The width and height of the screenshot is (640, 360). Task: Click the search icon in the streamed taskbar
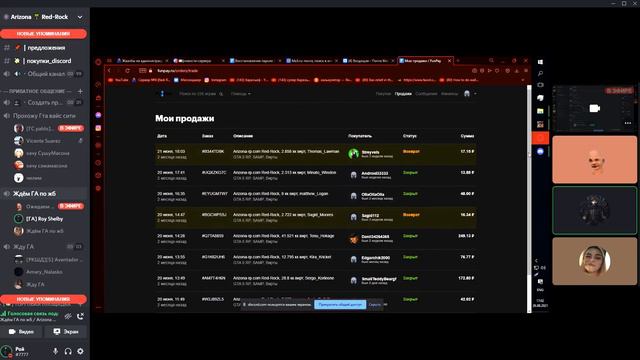point(540,74)
